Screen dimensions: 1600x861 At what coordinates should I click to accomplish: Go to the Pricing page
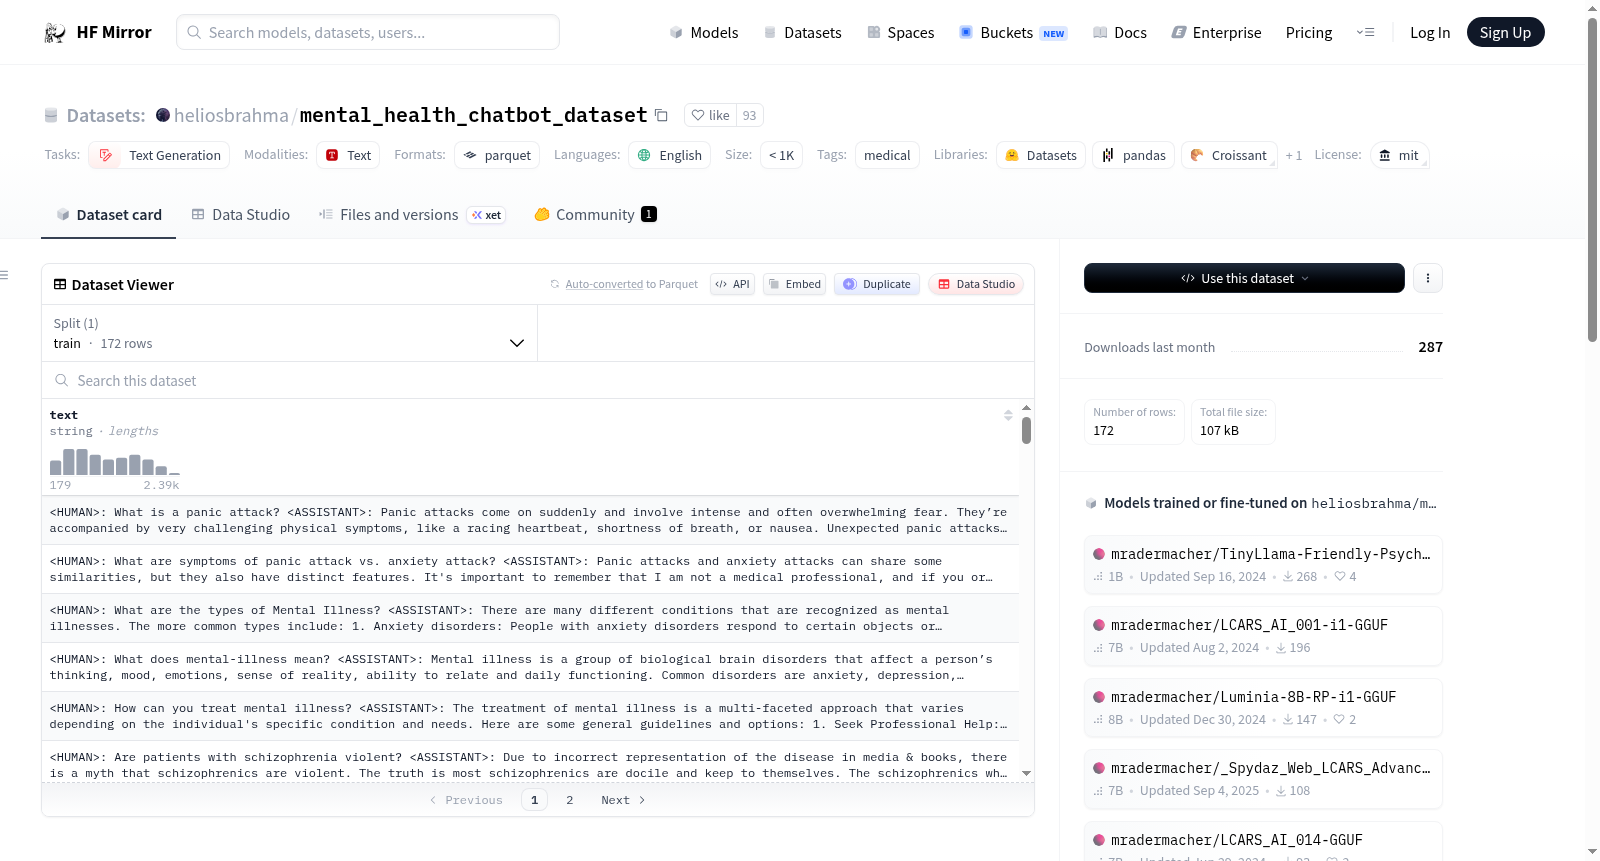pyautogui.click(x=1309, y=32)
